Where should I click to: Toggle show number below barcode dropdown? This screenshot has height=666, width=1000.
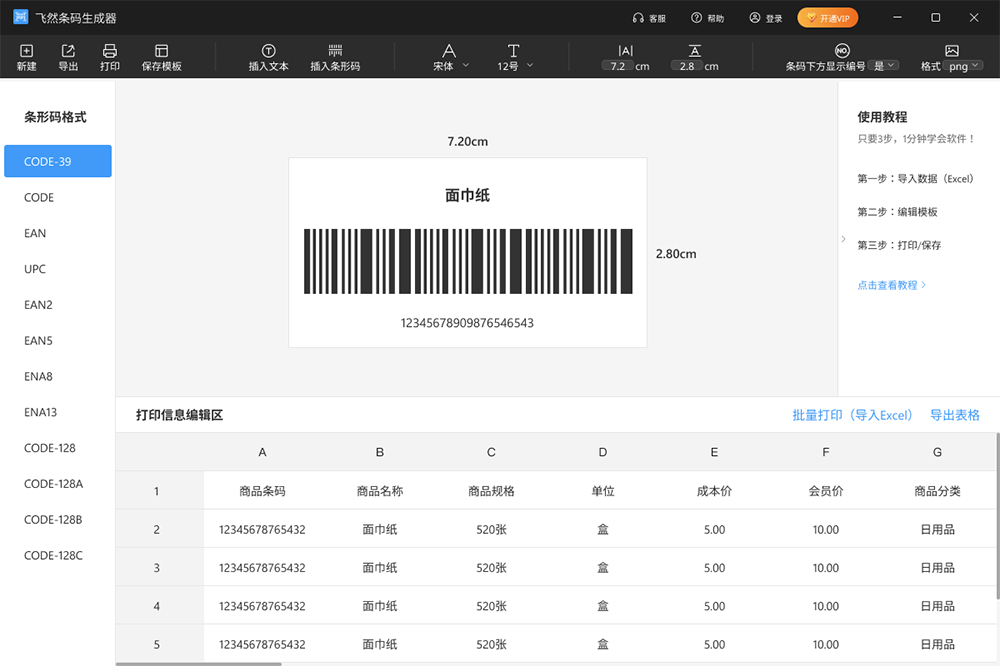click(885, 66)
